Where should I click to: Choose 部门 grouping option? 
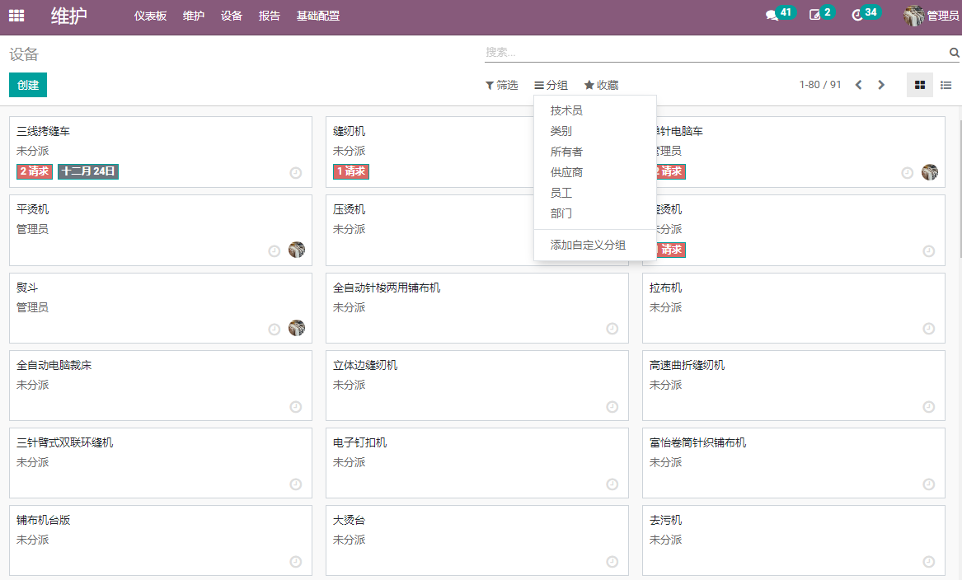click(561, 213)
